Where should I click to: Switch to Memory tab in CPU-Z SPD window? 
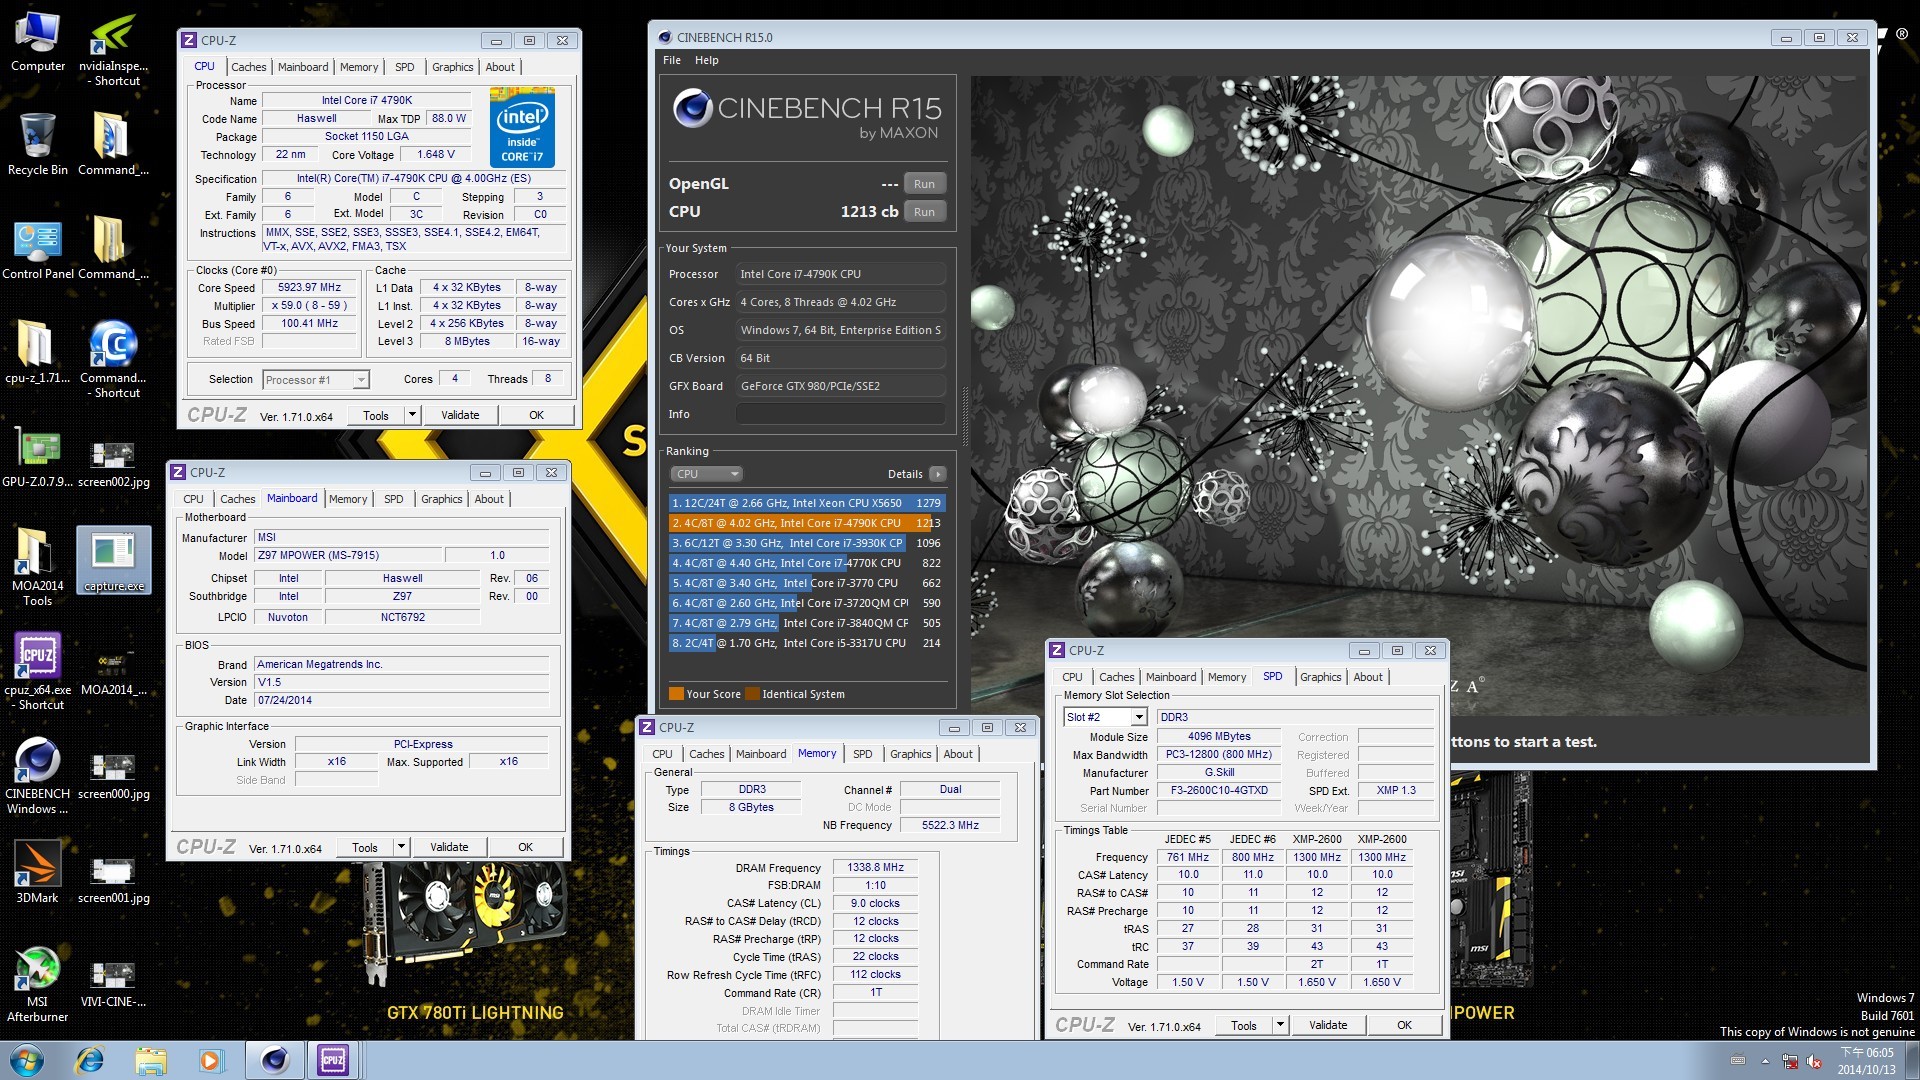pos(1227,677)
